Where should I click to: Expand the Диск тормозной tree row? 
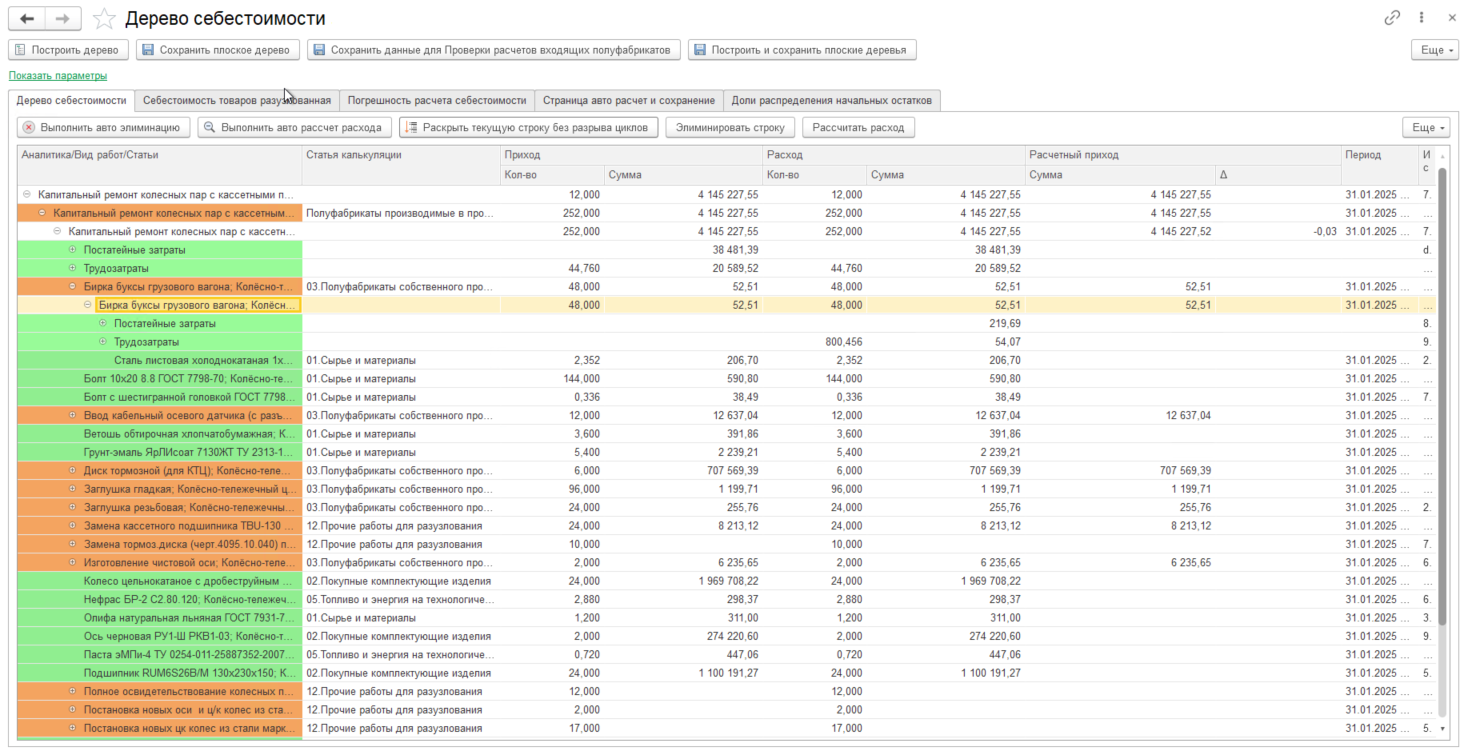[72, 470]
